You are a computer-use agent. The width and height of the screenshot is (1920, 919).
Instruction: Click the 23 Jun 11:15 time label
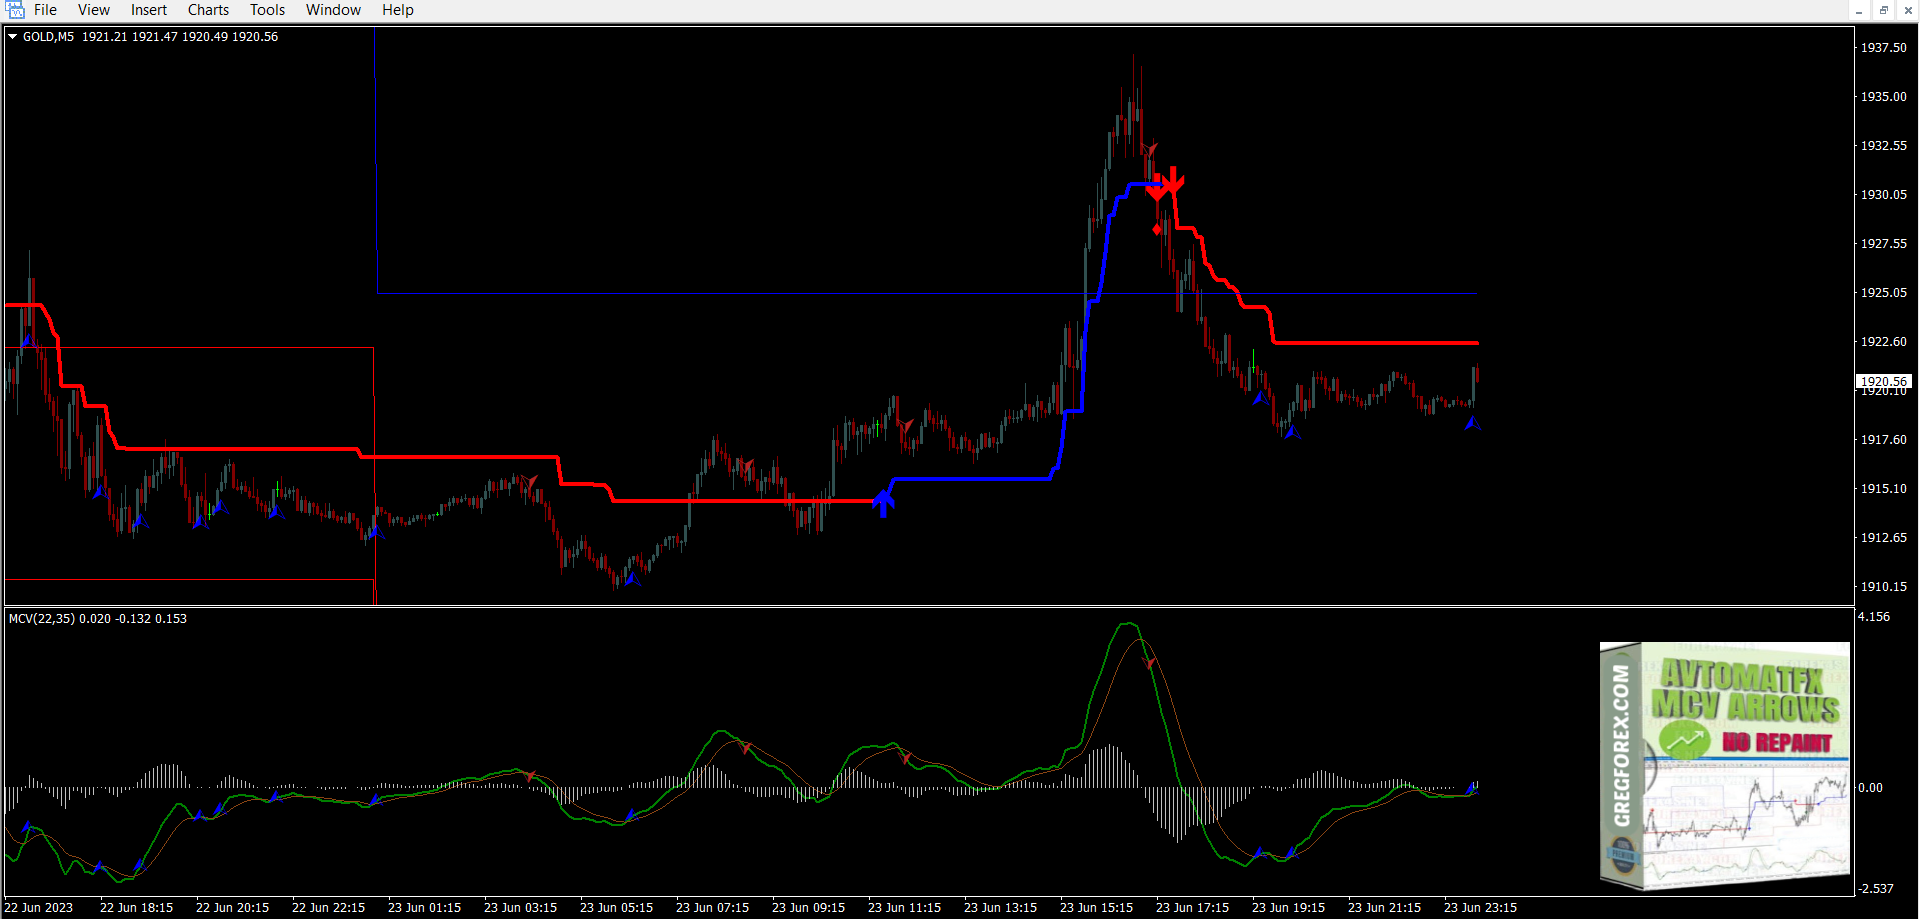coord(904,908)
